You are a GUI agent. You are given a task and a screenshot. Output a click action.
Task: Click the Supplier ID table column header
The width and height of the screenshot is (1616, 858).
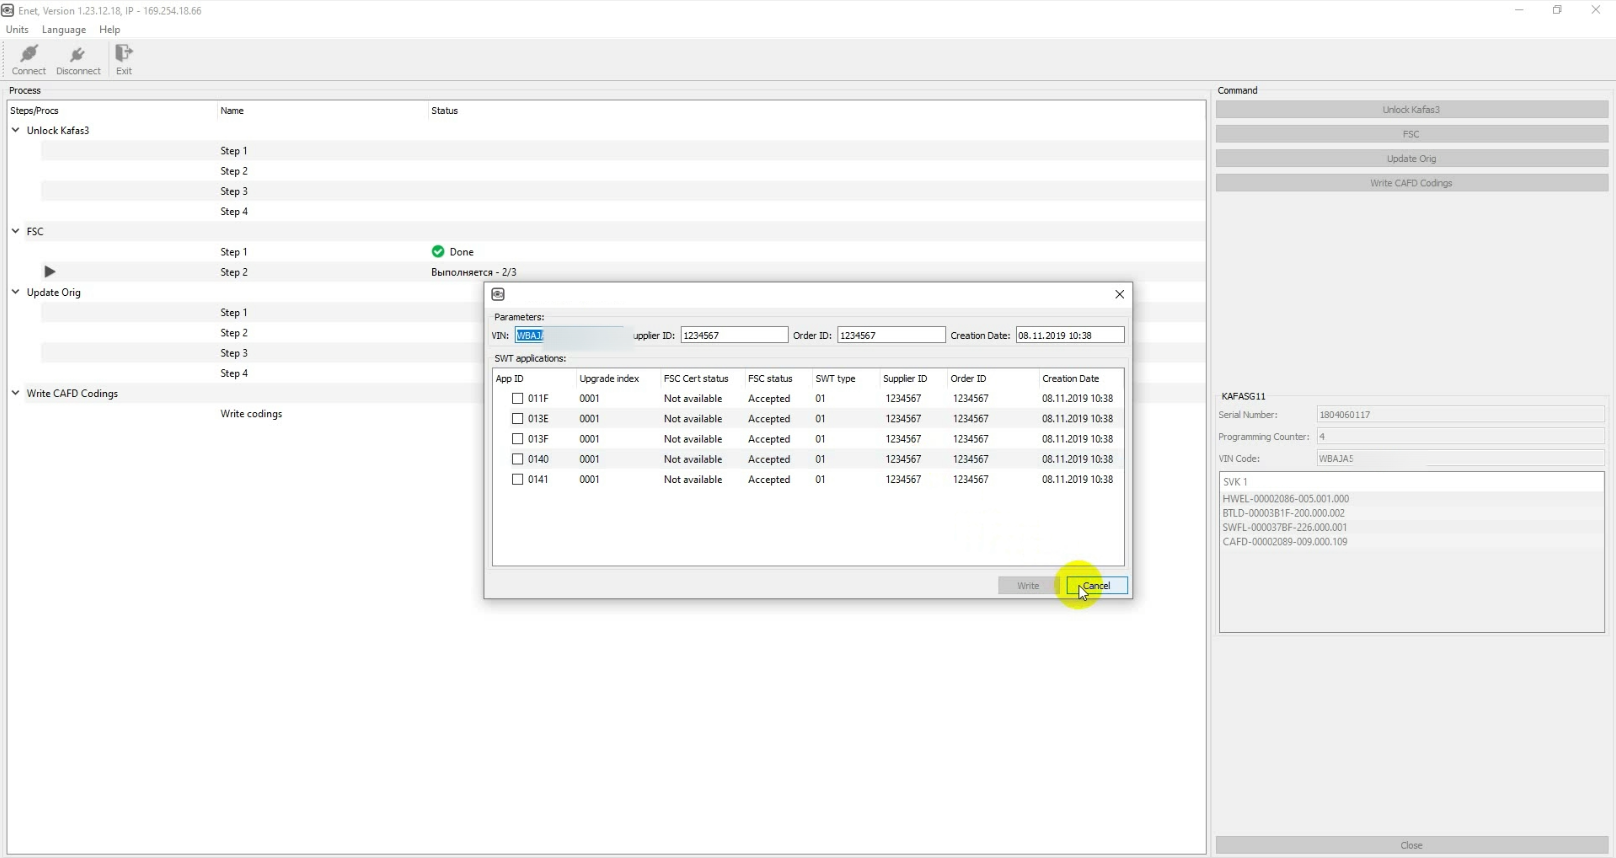905,379
